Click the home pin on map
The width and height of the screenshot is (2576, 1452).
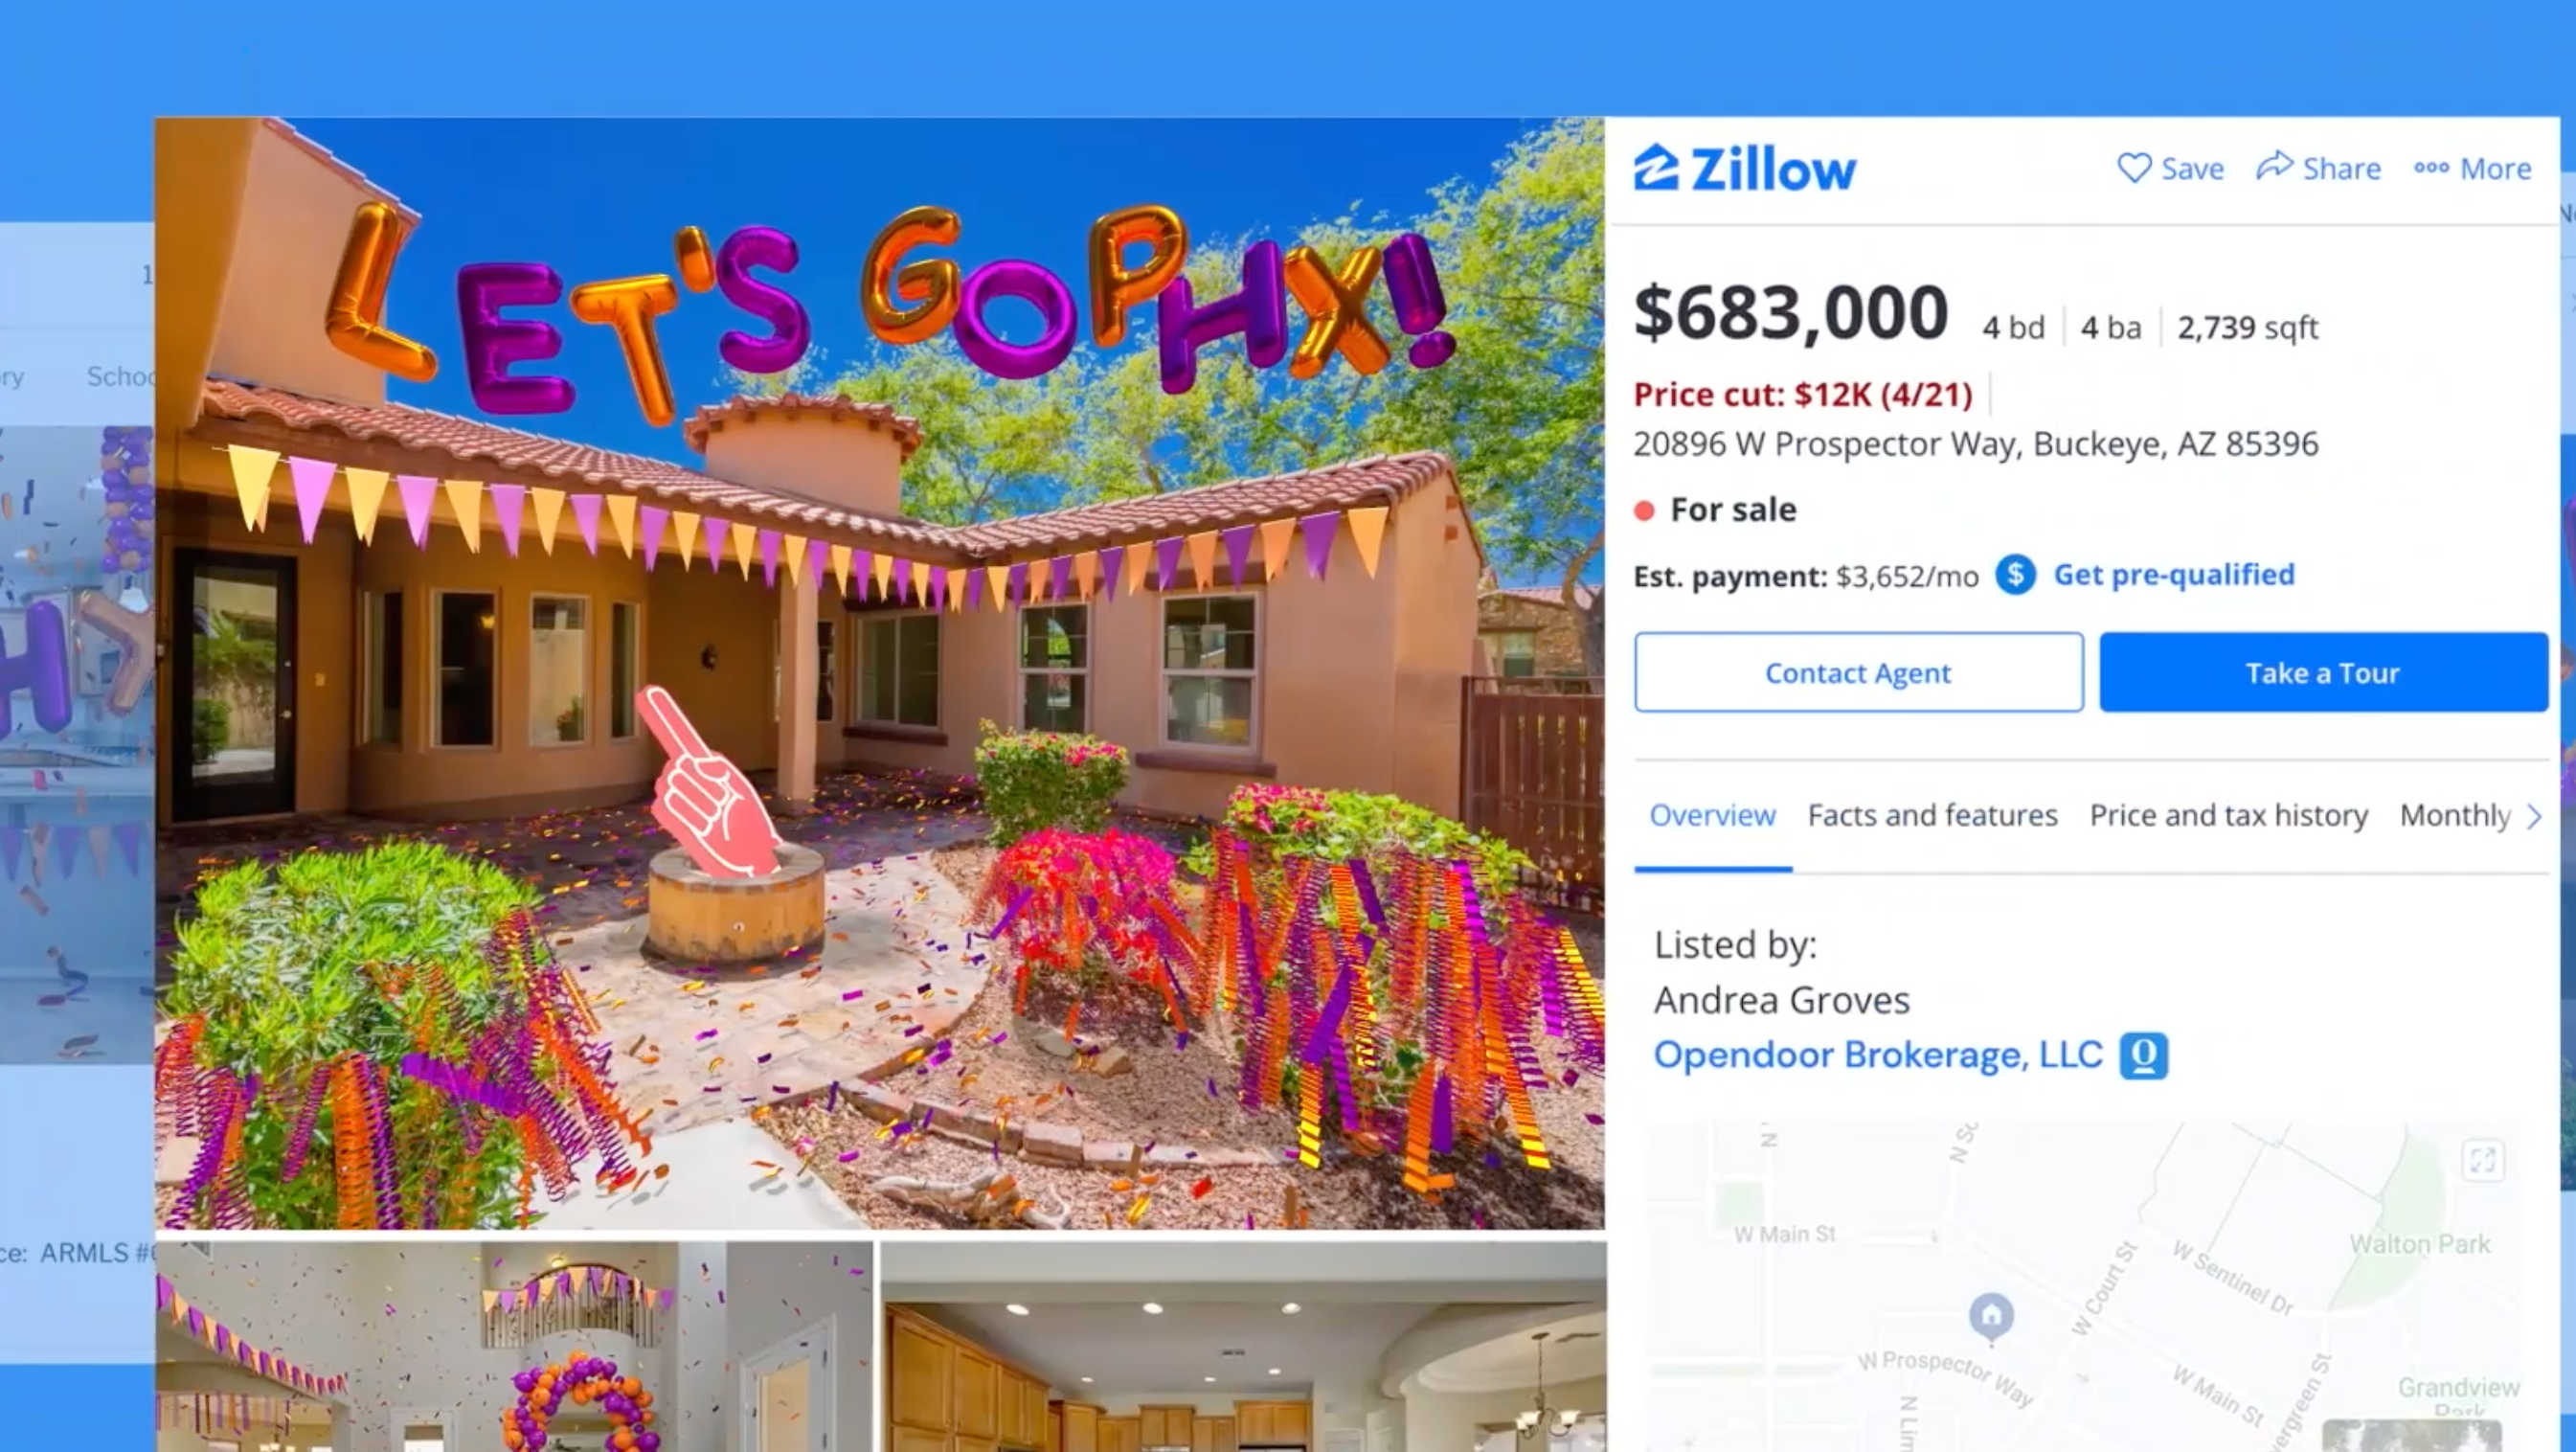tap(1991, 1316)
